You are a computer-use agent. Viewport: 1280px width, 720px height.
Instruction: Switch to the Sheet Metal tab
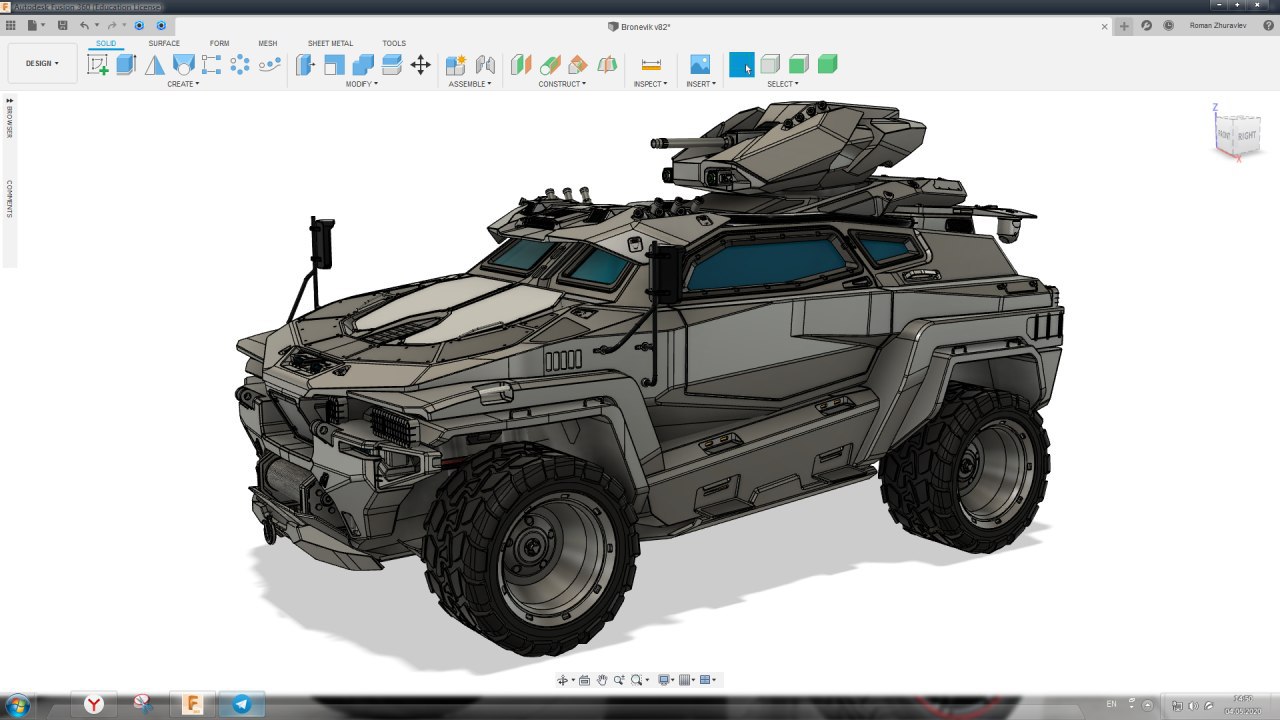(330, 43)
